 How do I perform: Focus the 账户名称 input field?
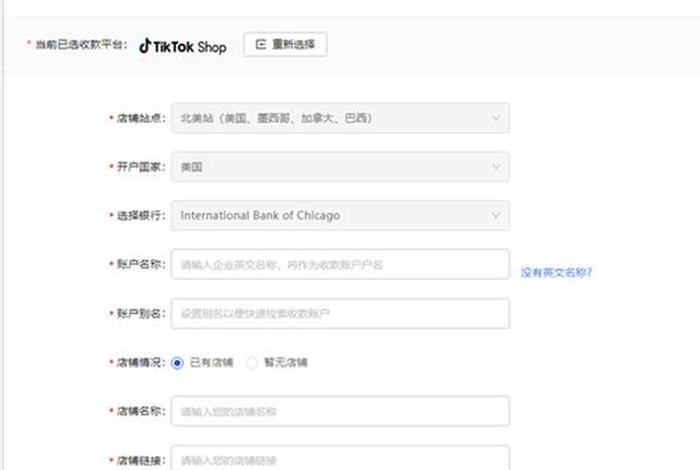340,264
